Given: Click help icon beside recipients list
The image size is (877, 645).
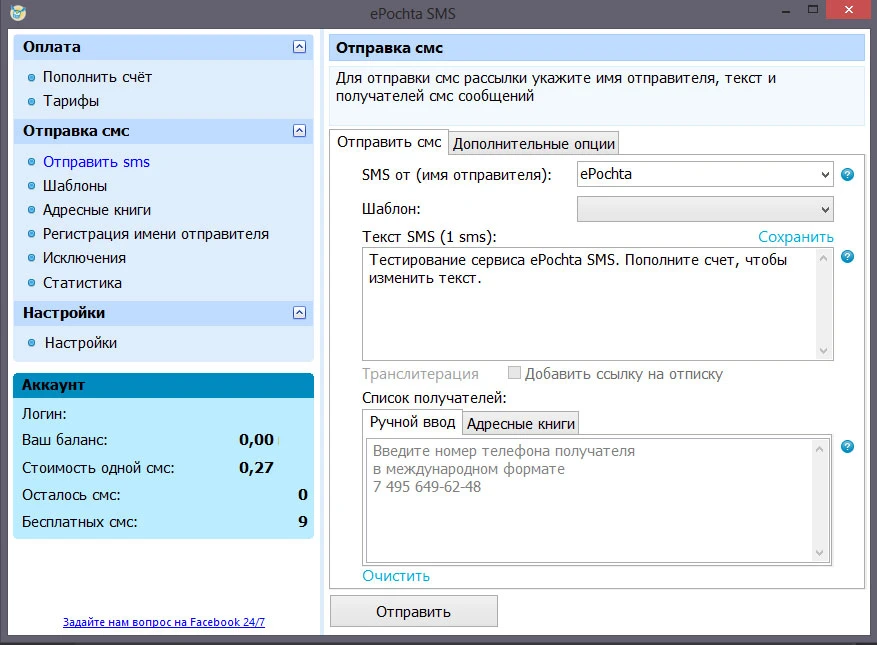Looking at the screenshot, I should coord(847,446).
